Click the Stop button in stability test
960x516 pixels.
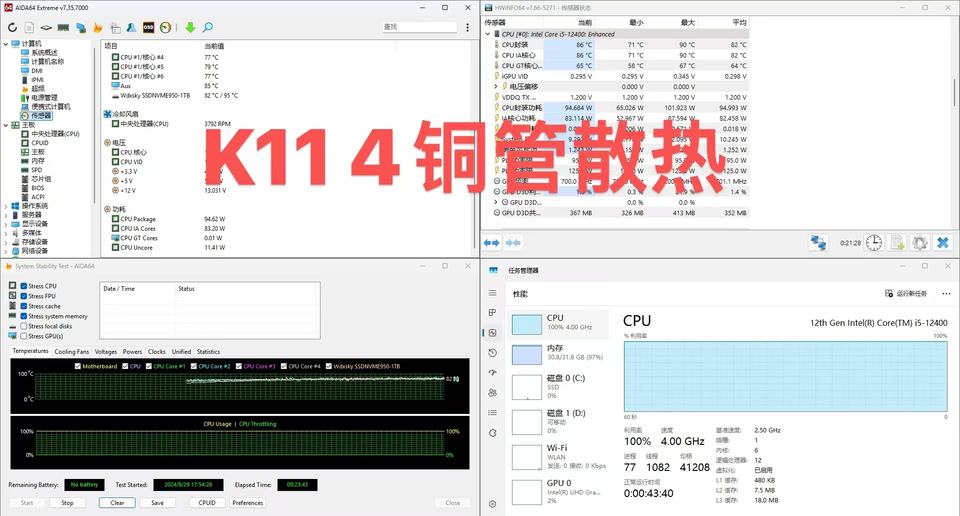(67, 503)
